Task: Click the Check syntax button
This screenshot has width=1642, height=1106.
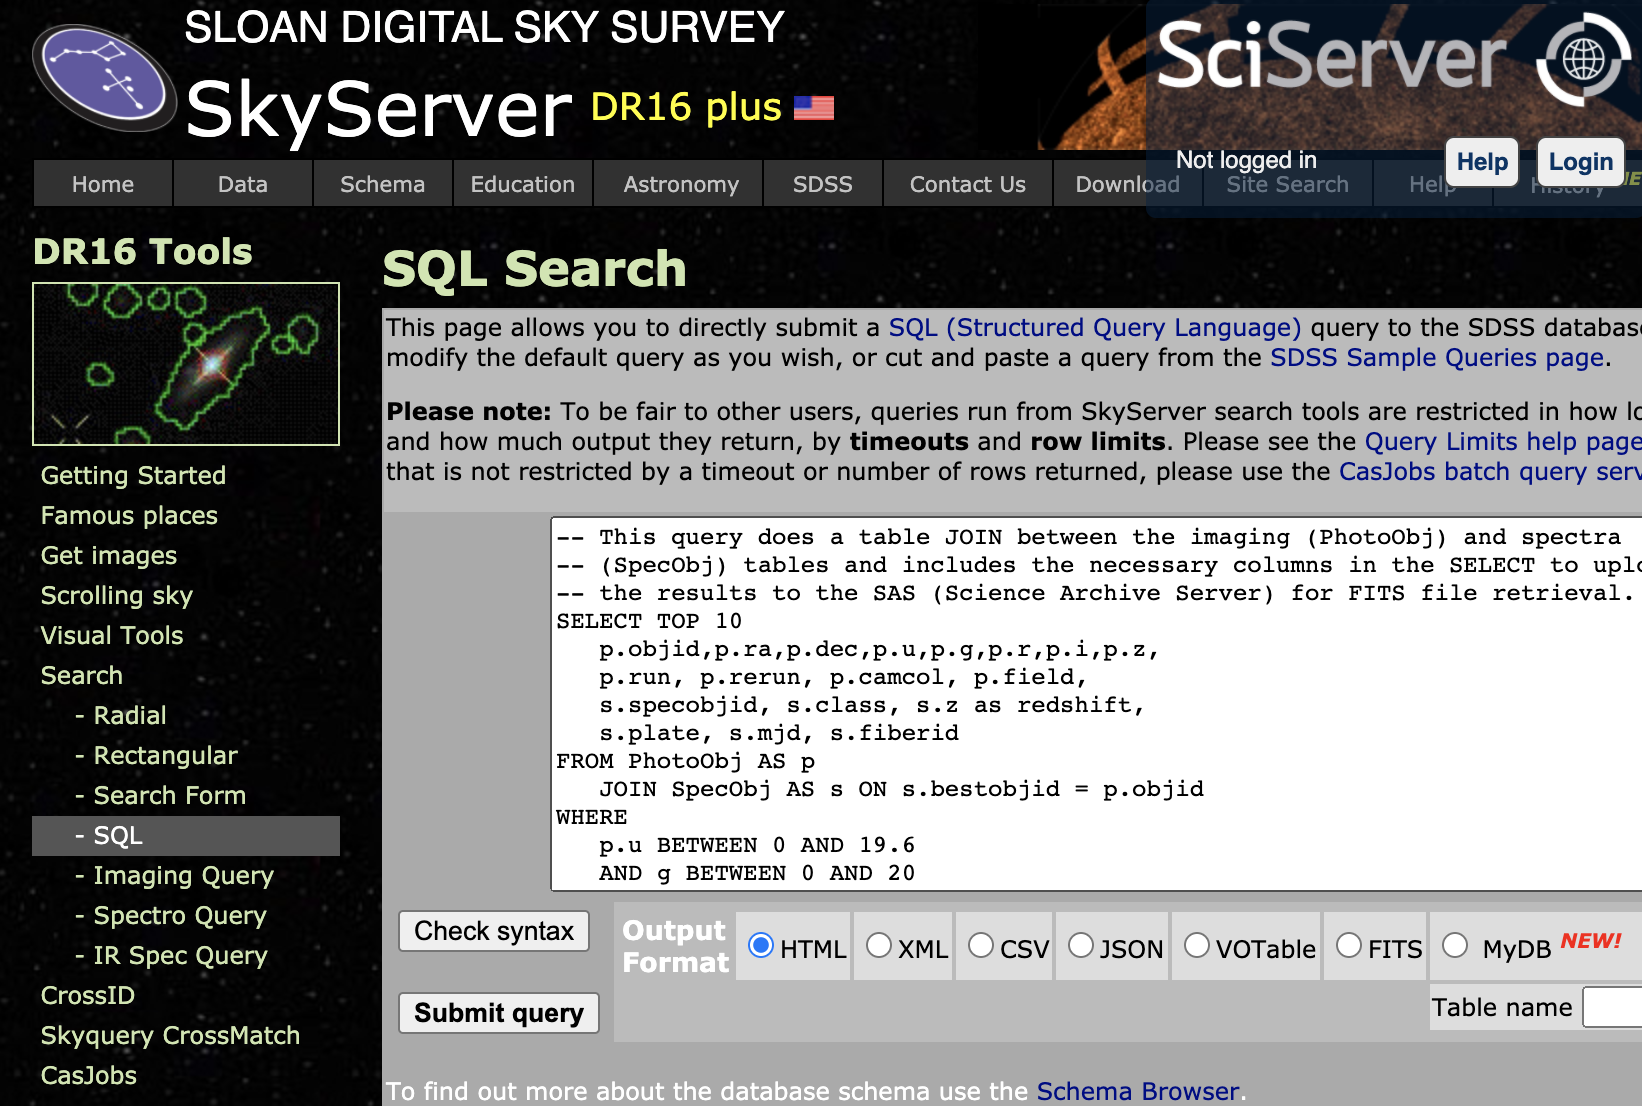Action: point(494,931)
